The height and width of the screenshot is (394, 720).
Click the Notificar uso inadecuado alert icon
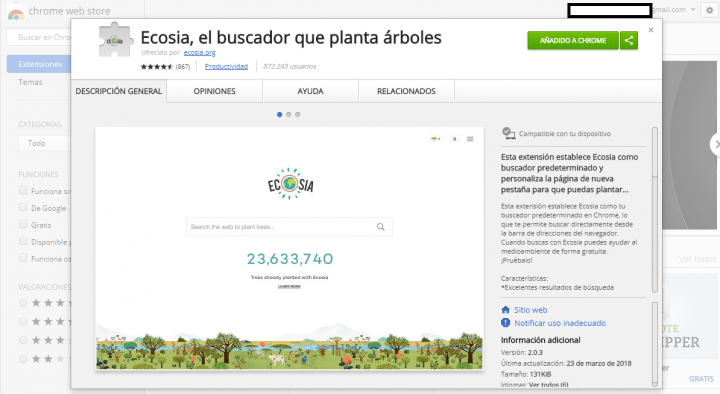pyautogui.click(x=506, y=323)
